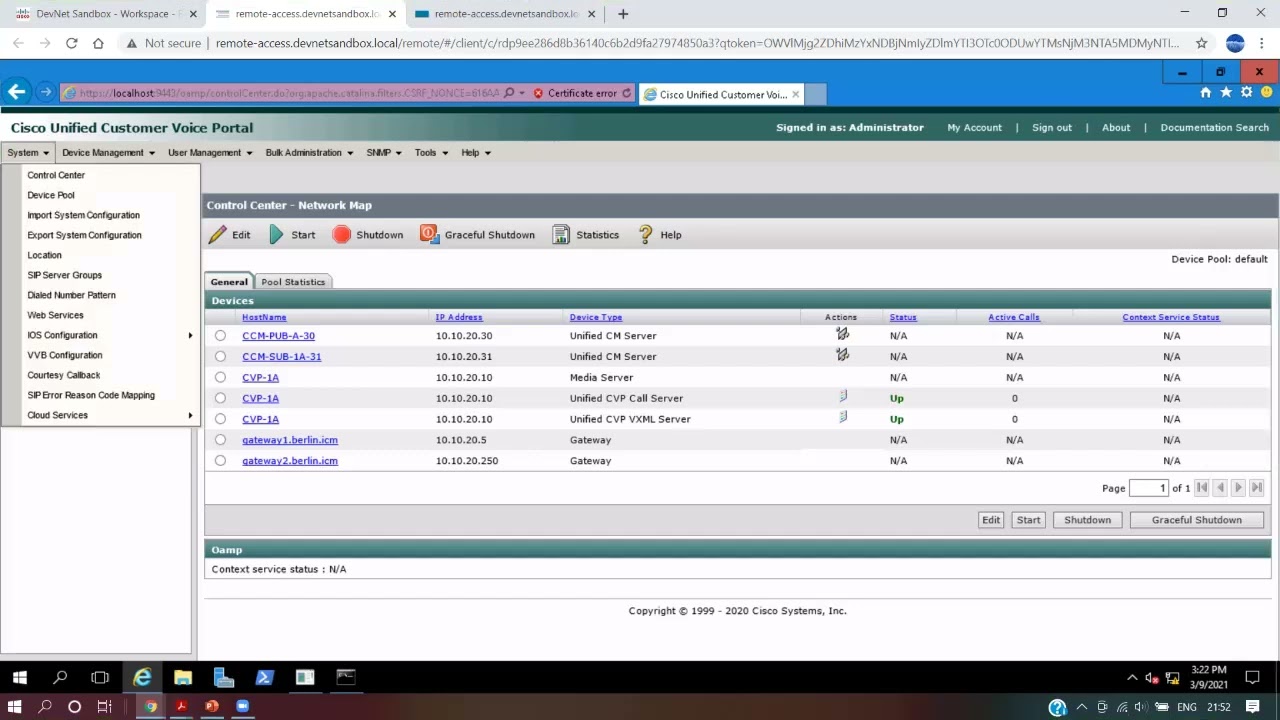Screen dimensions: 1280x720
Task: Open My Account link
Action: 975,128
